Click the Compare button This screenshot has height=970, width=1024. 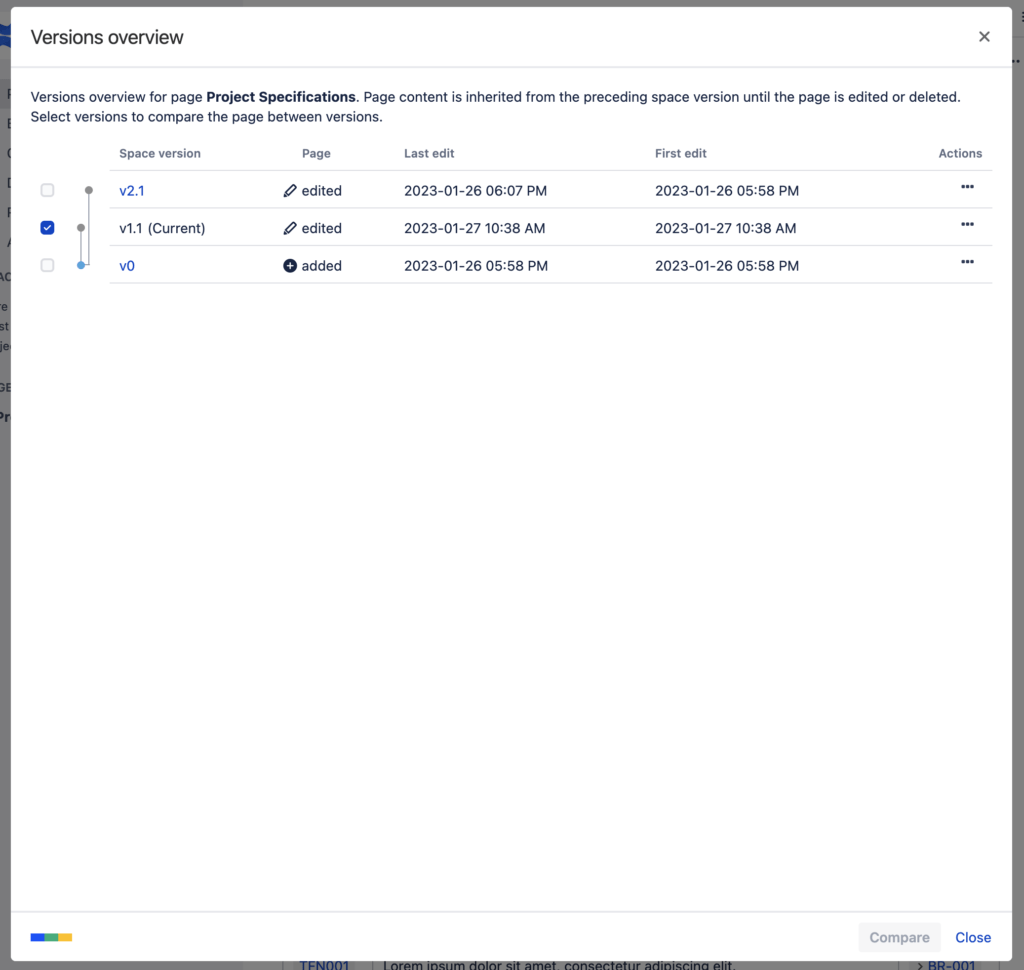pyautogui.click(x=899, y=937)
